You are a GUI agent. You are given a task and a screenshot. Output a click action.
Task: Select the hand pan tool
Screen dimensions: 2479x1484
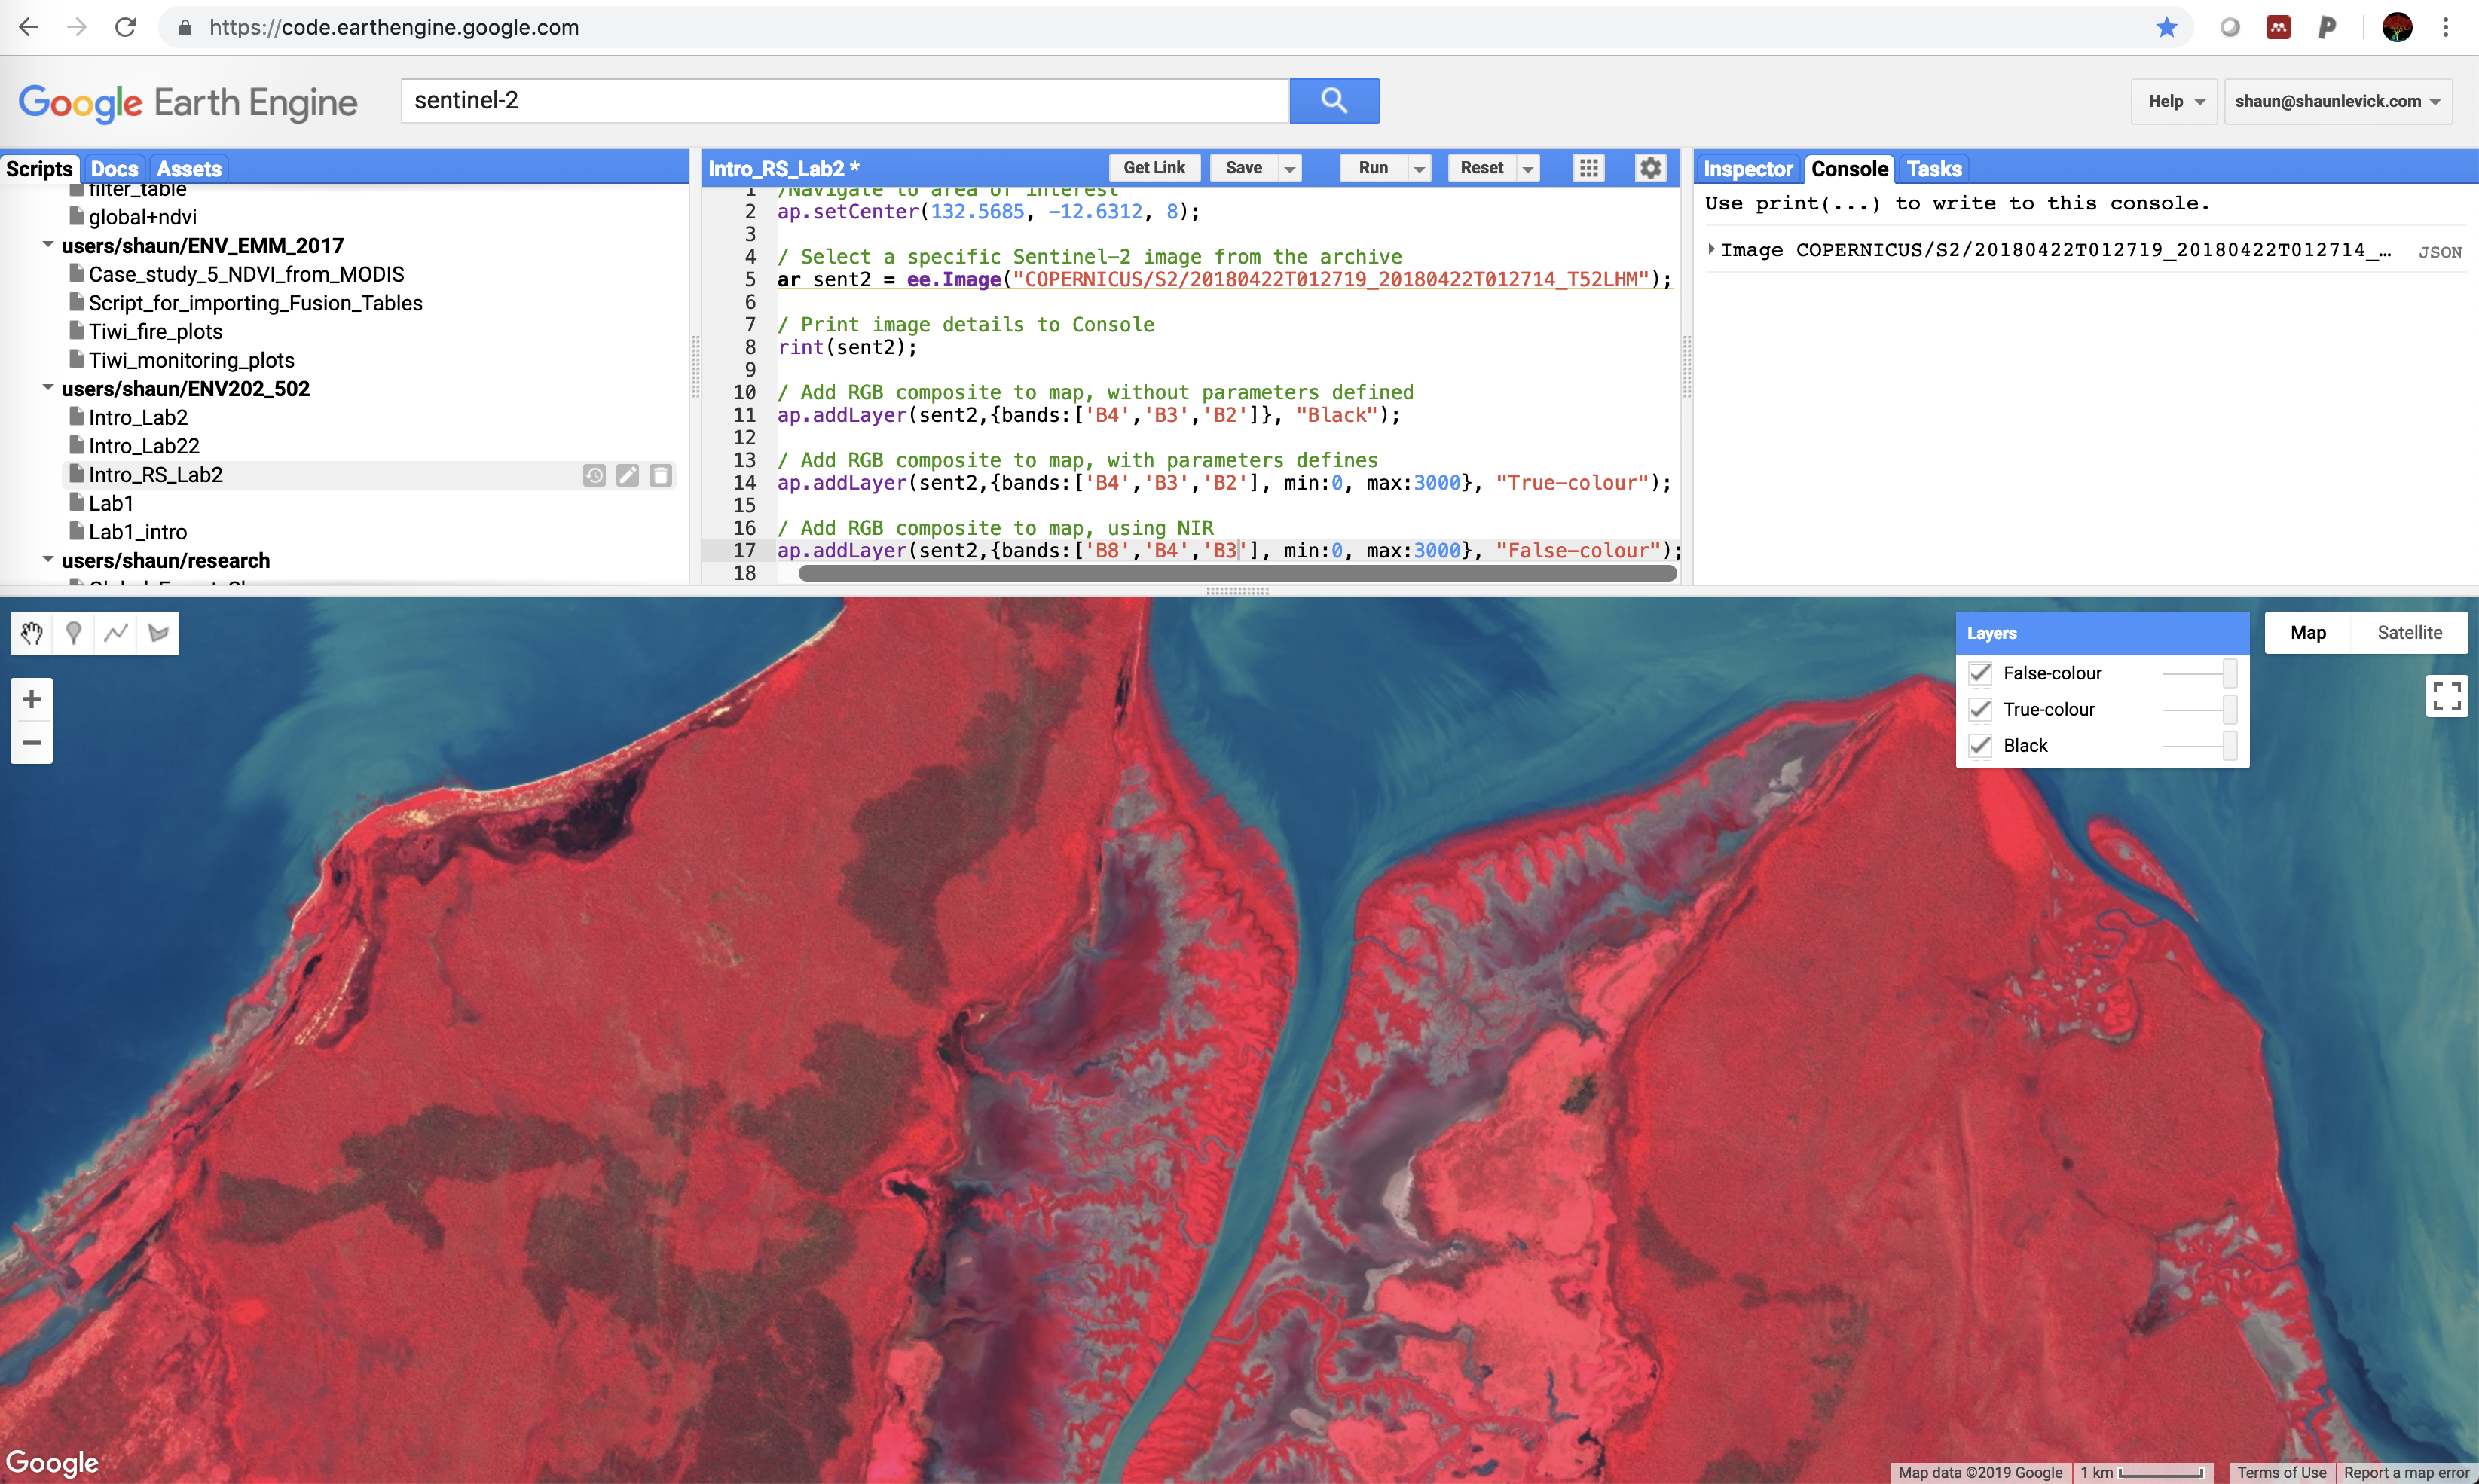pos(32,633)
